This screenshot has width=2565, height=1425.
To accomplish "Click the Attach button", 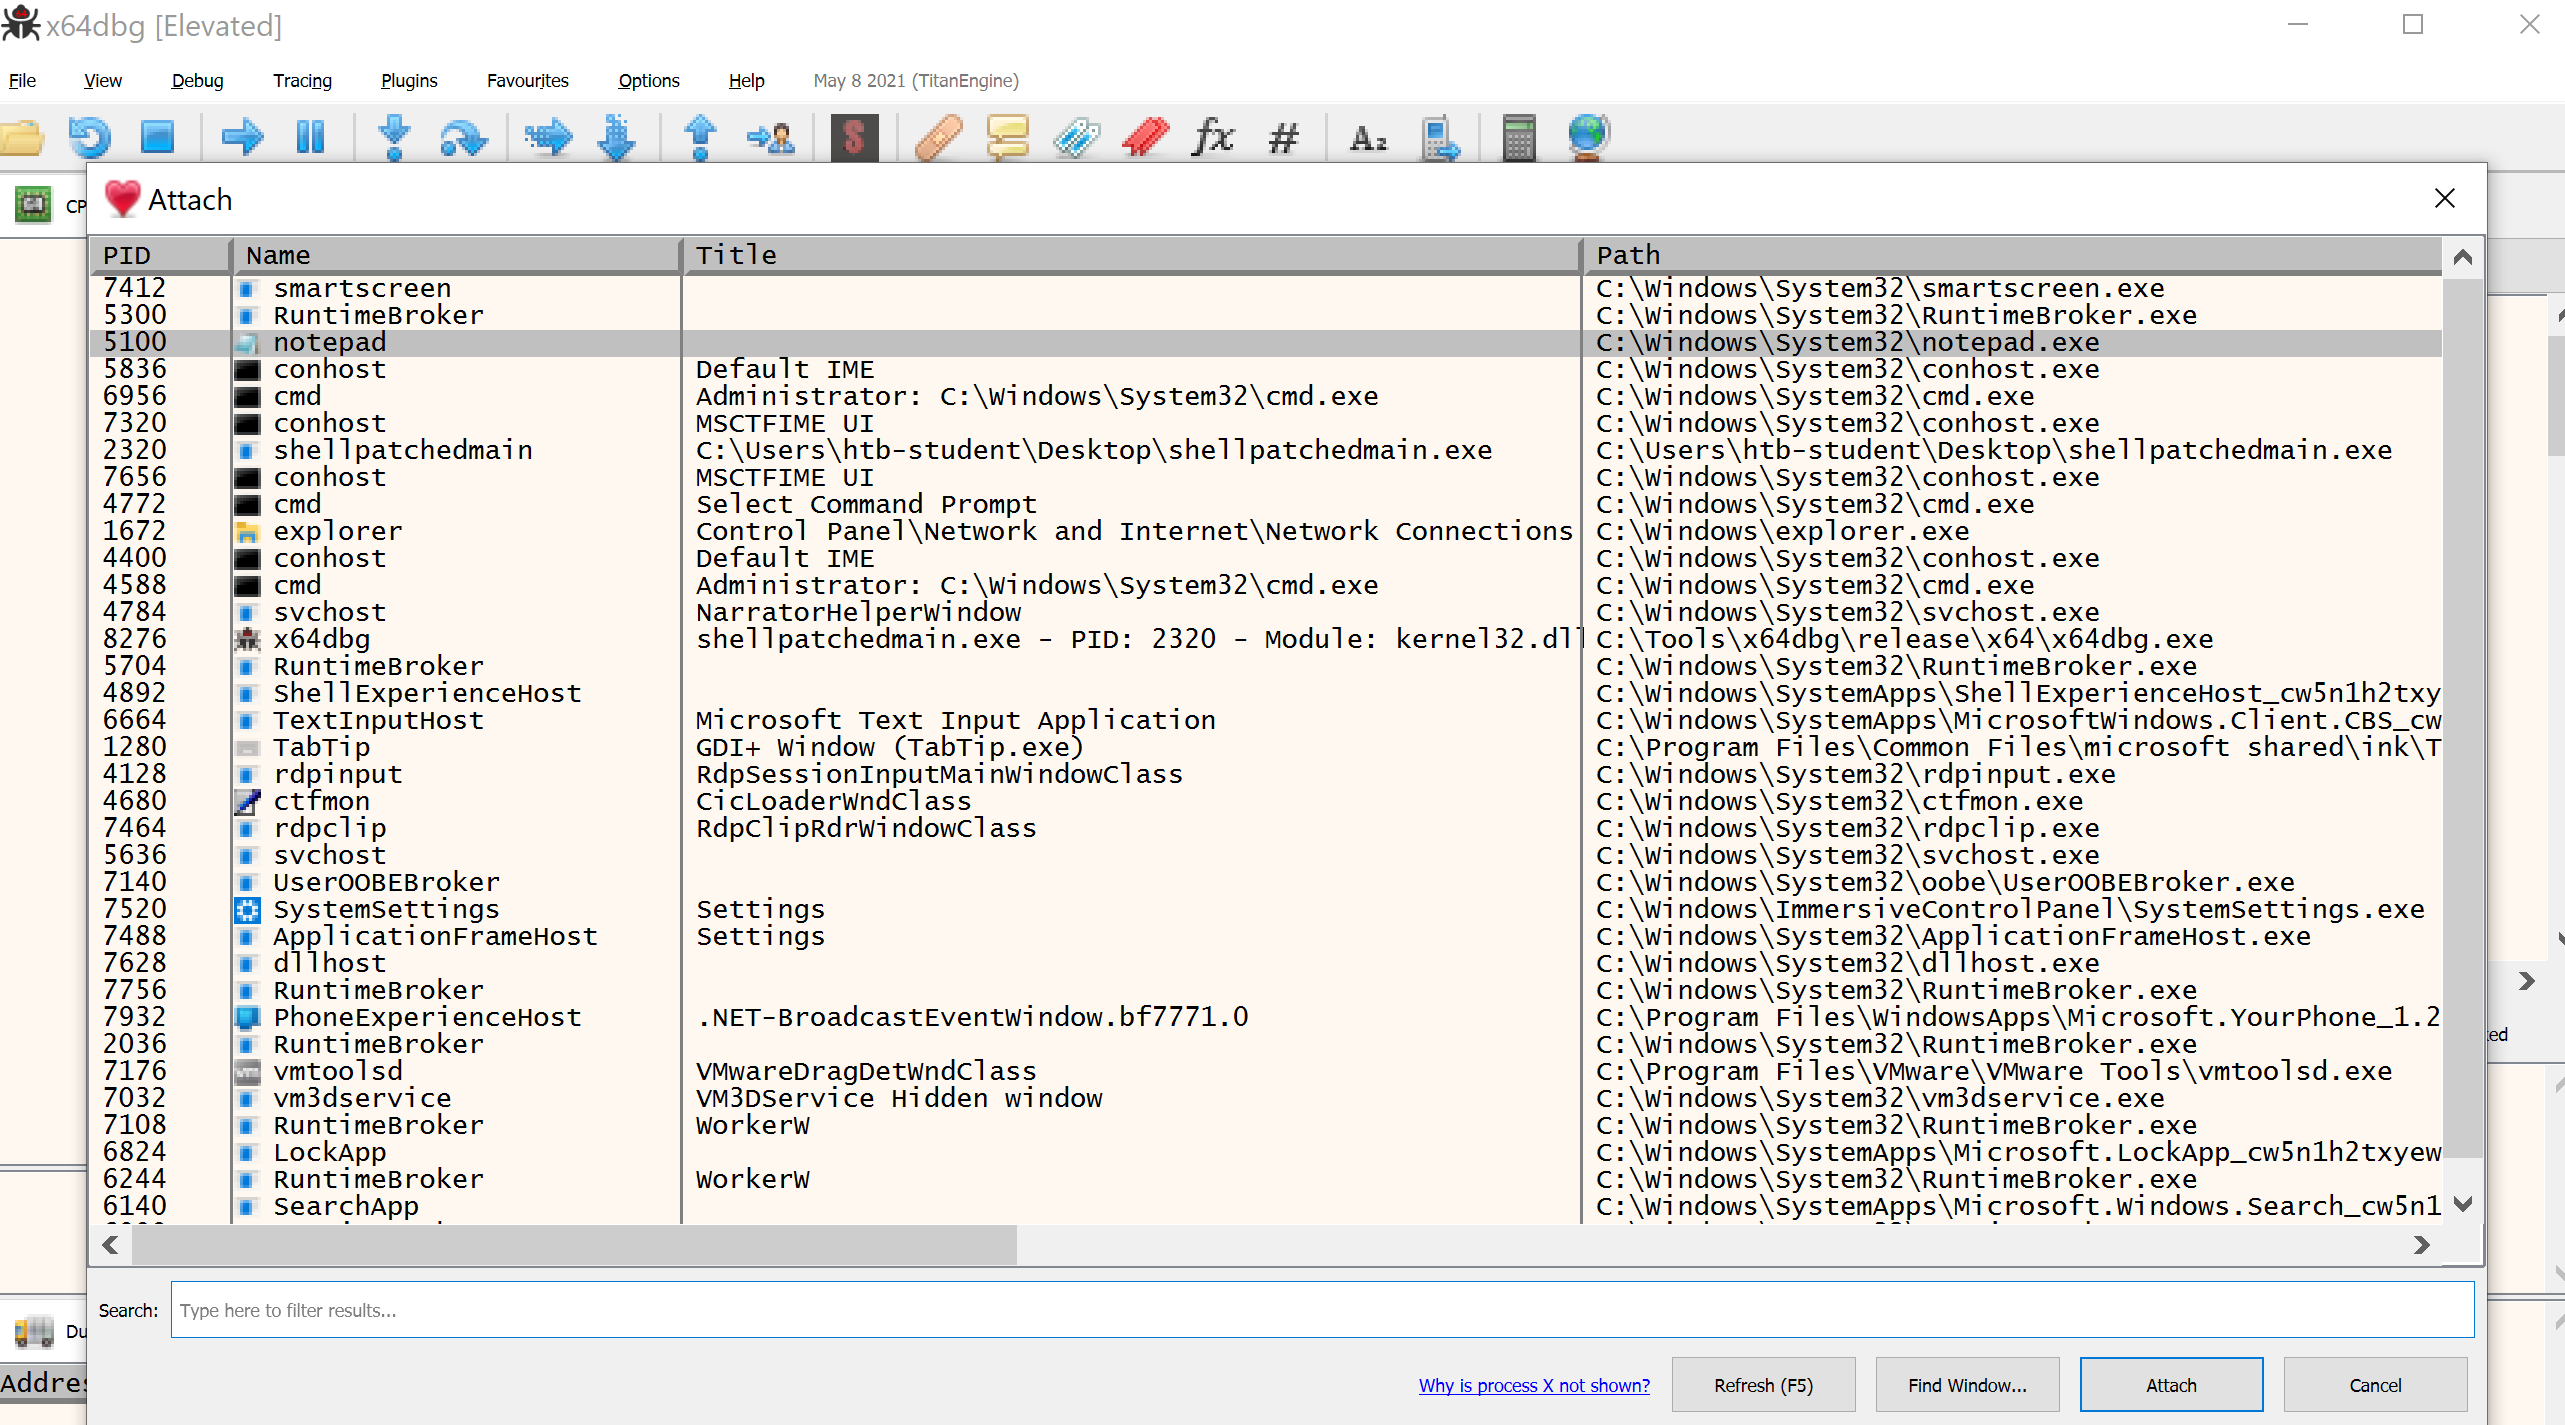I will pyautogui.click(x=2171, y=1384).
